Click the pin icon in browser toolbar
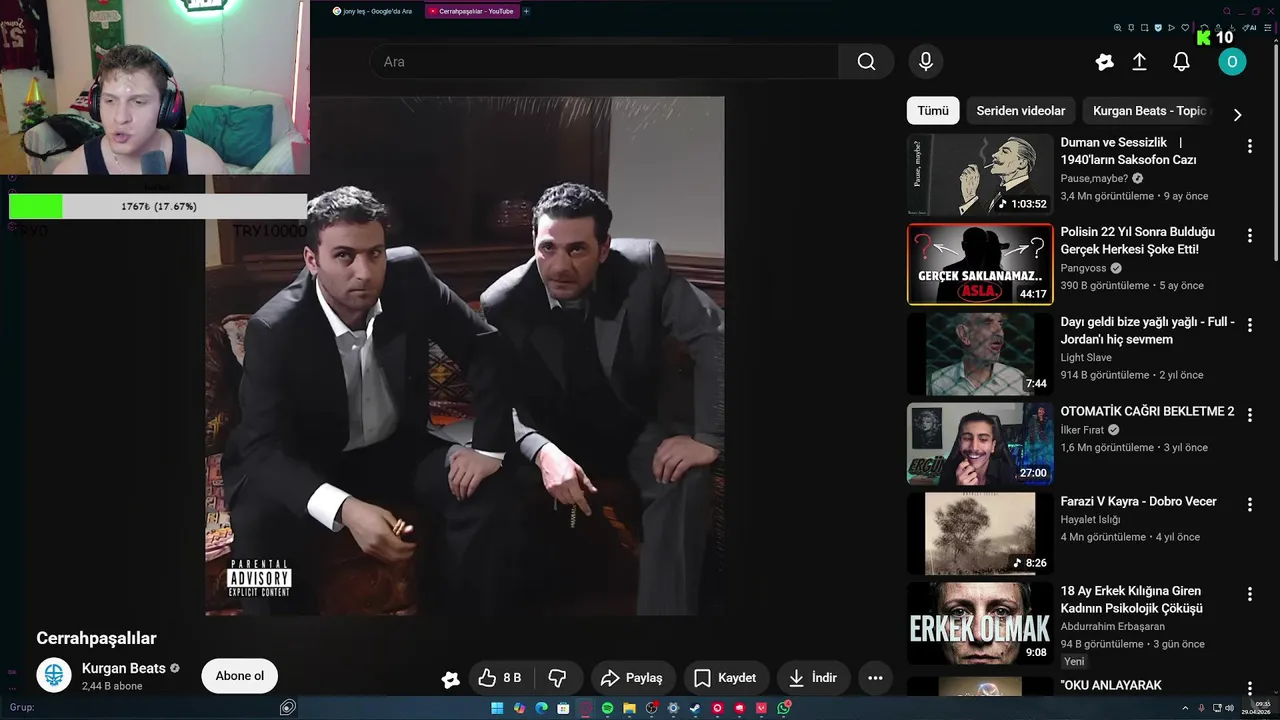Screen dimensions: 1280x720 tap(1131, 28)
